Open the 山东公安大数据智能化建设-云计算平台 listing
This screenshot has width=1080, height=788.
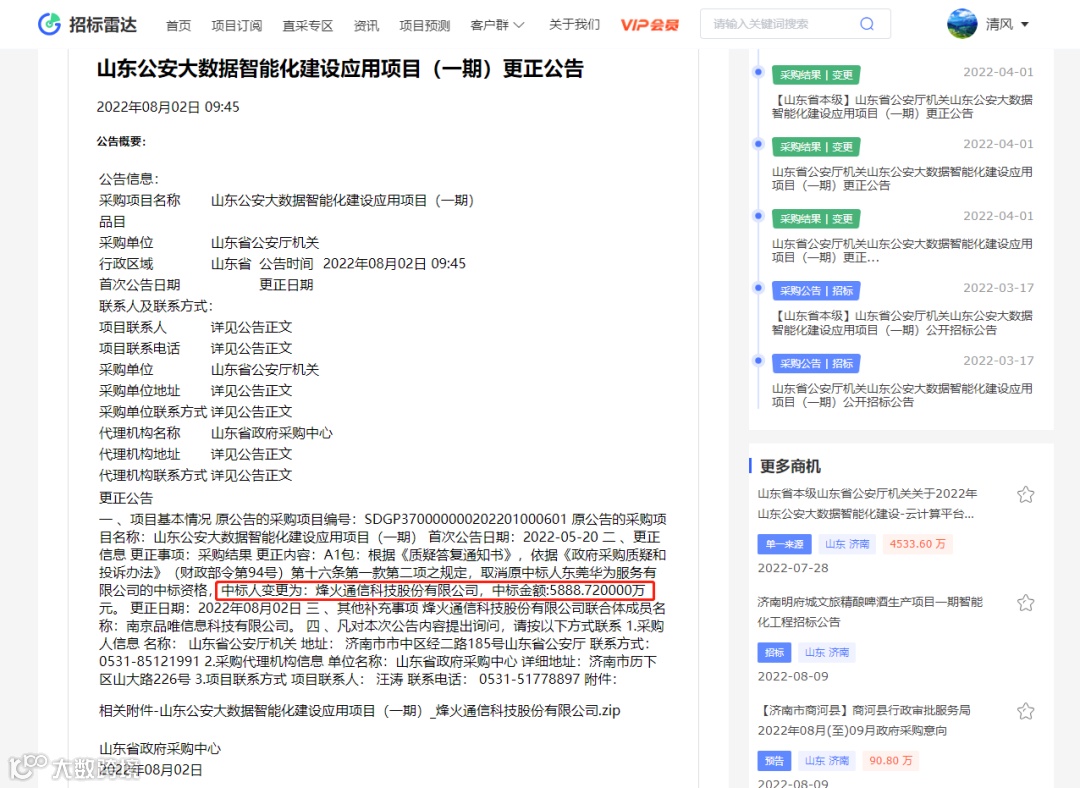867,504
